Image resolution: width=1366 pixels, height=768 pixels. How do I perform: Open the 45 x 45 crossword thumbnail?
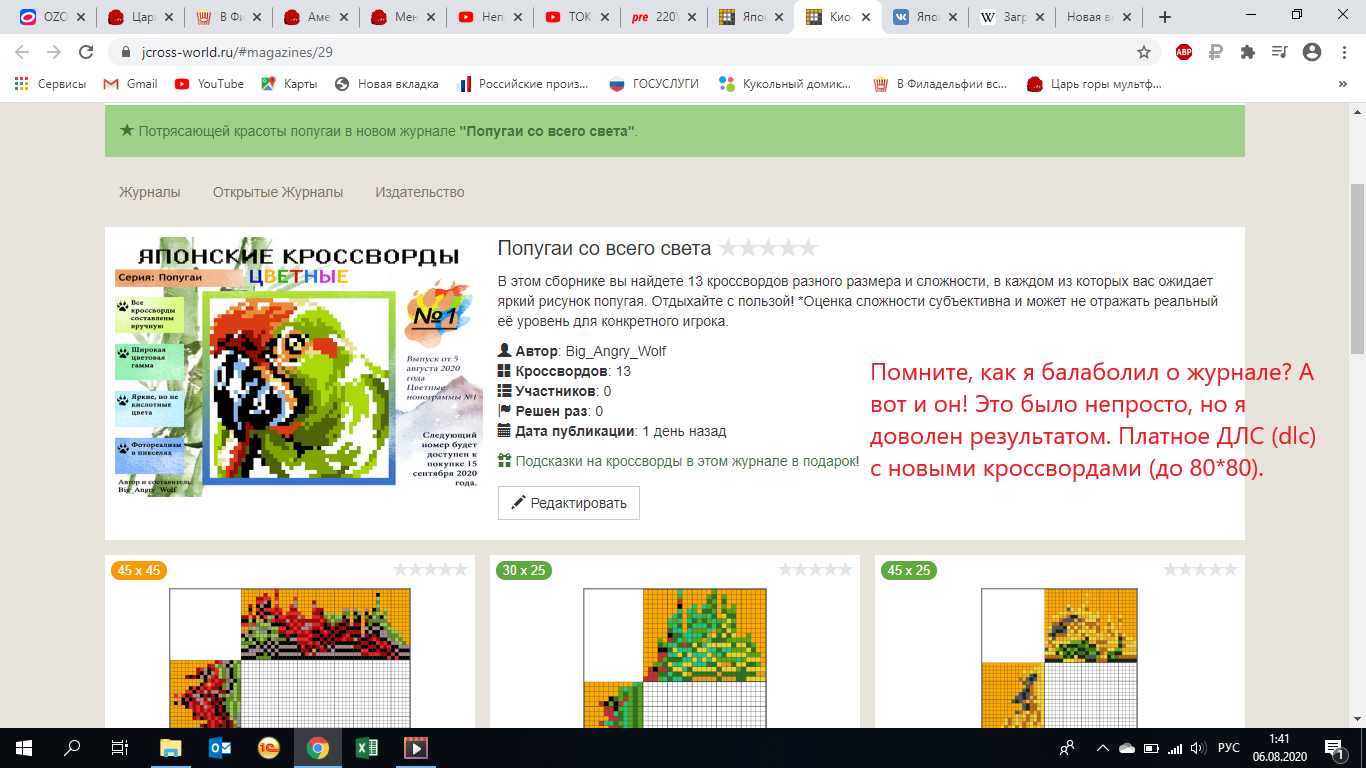[290, 658]
